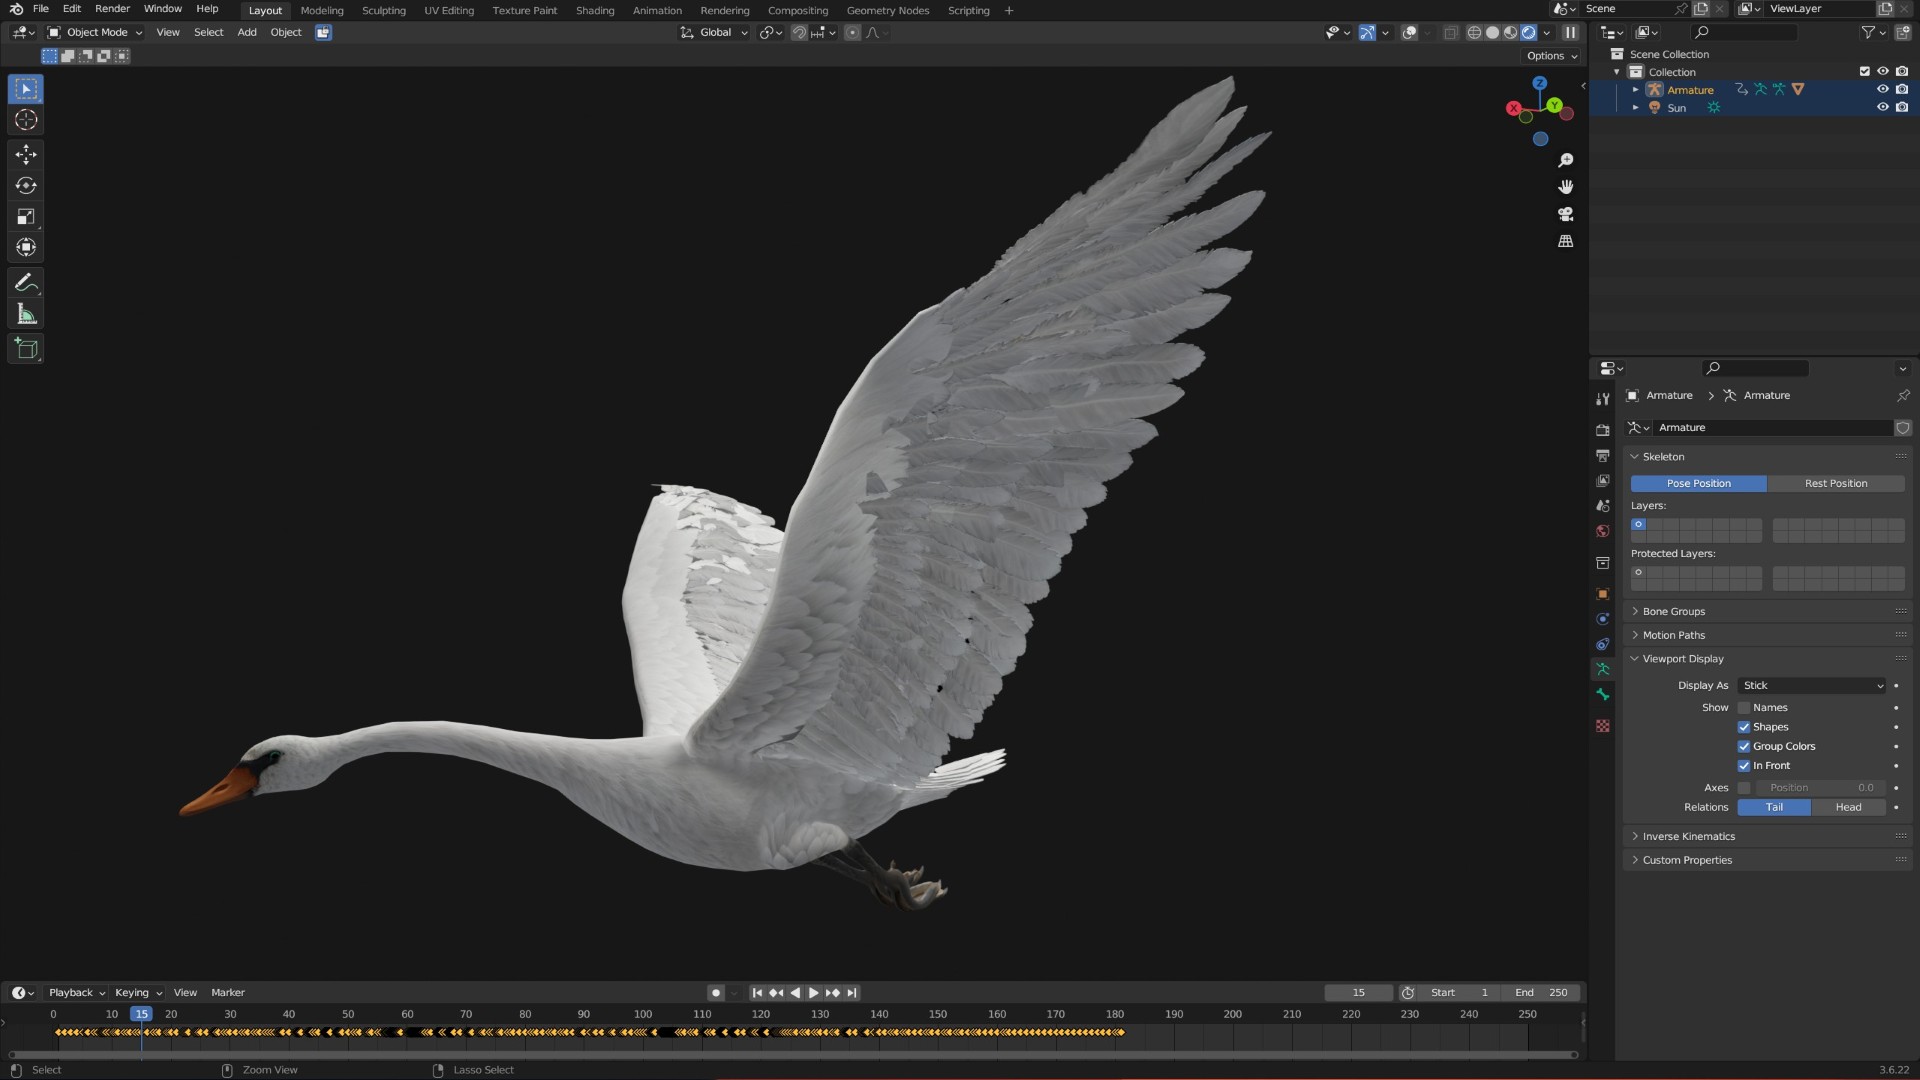
Task: Uncheck the In Front checkbox
Action: click(1744, 766)
